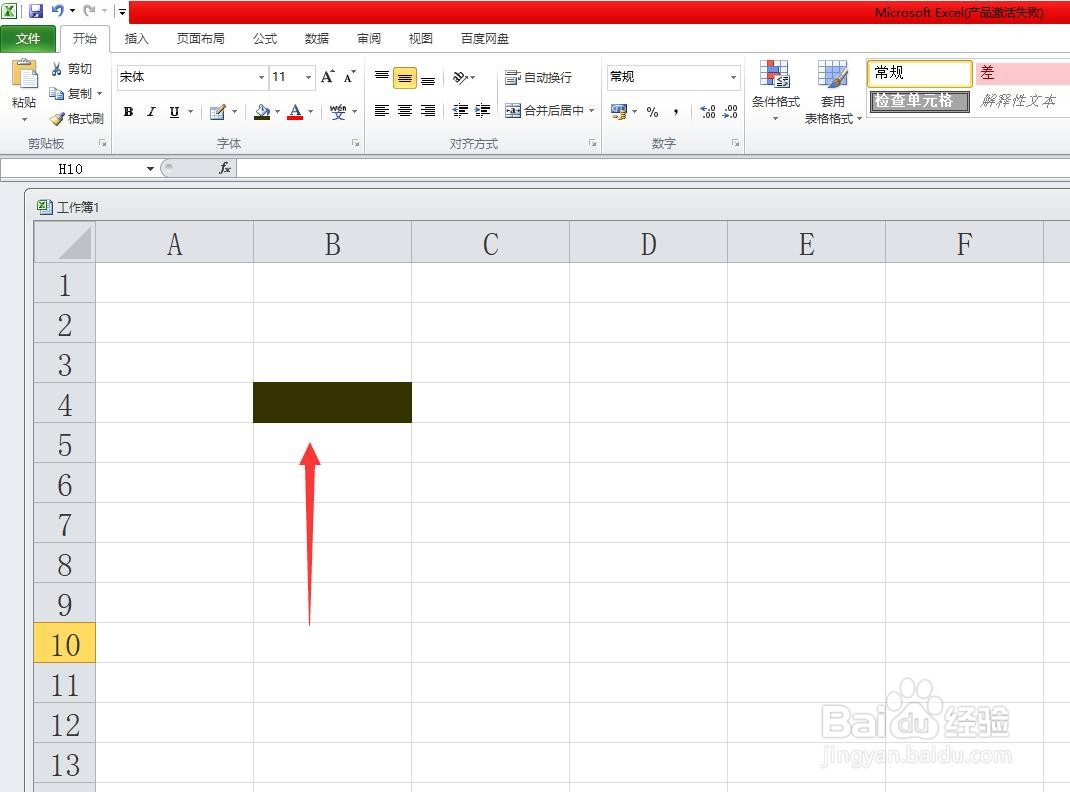The height and width of the screenshot is (792, 1070).
Task: Toggle middle vertical alignment
Action: click(405, 78)
